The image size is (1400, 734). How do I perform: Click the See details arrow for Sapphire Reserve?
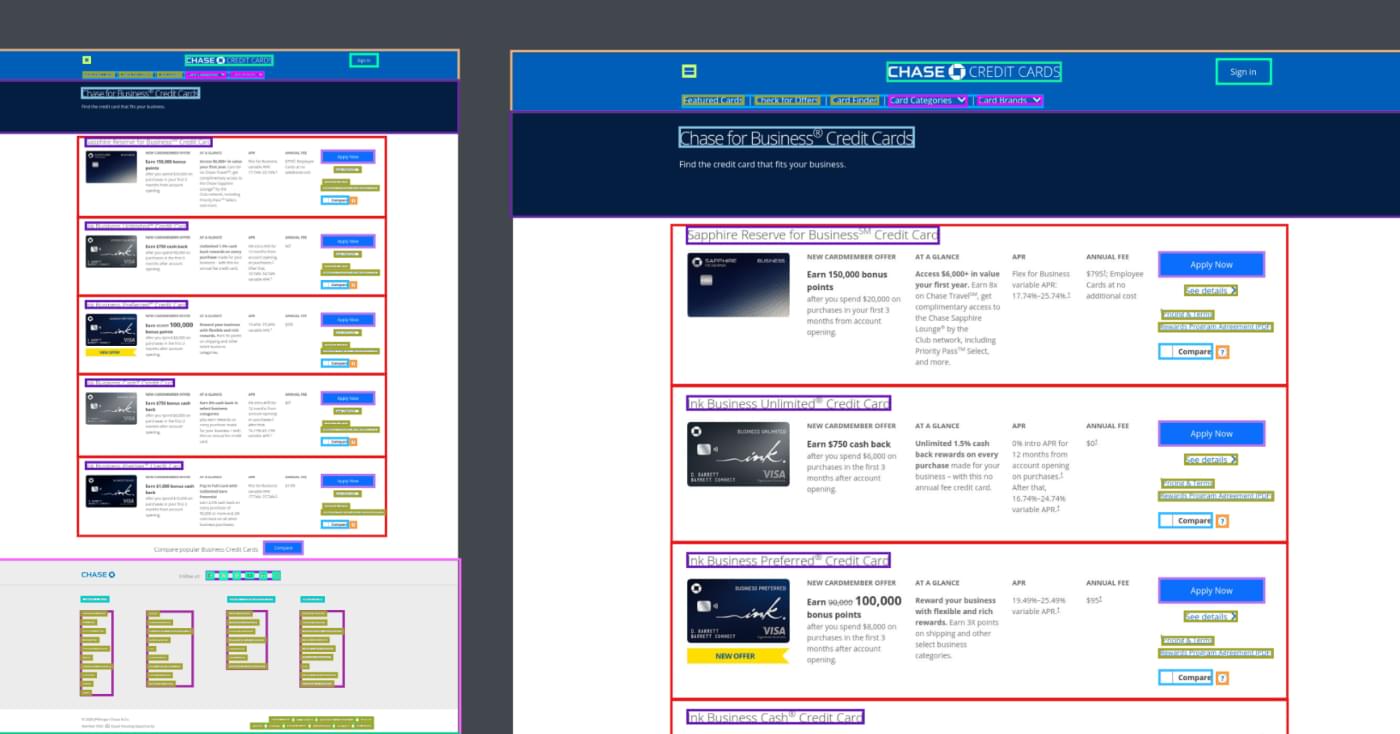[x=1211, y=291]
